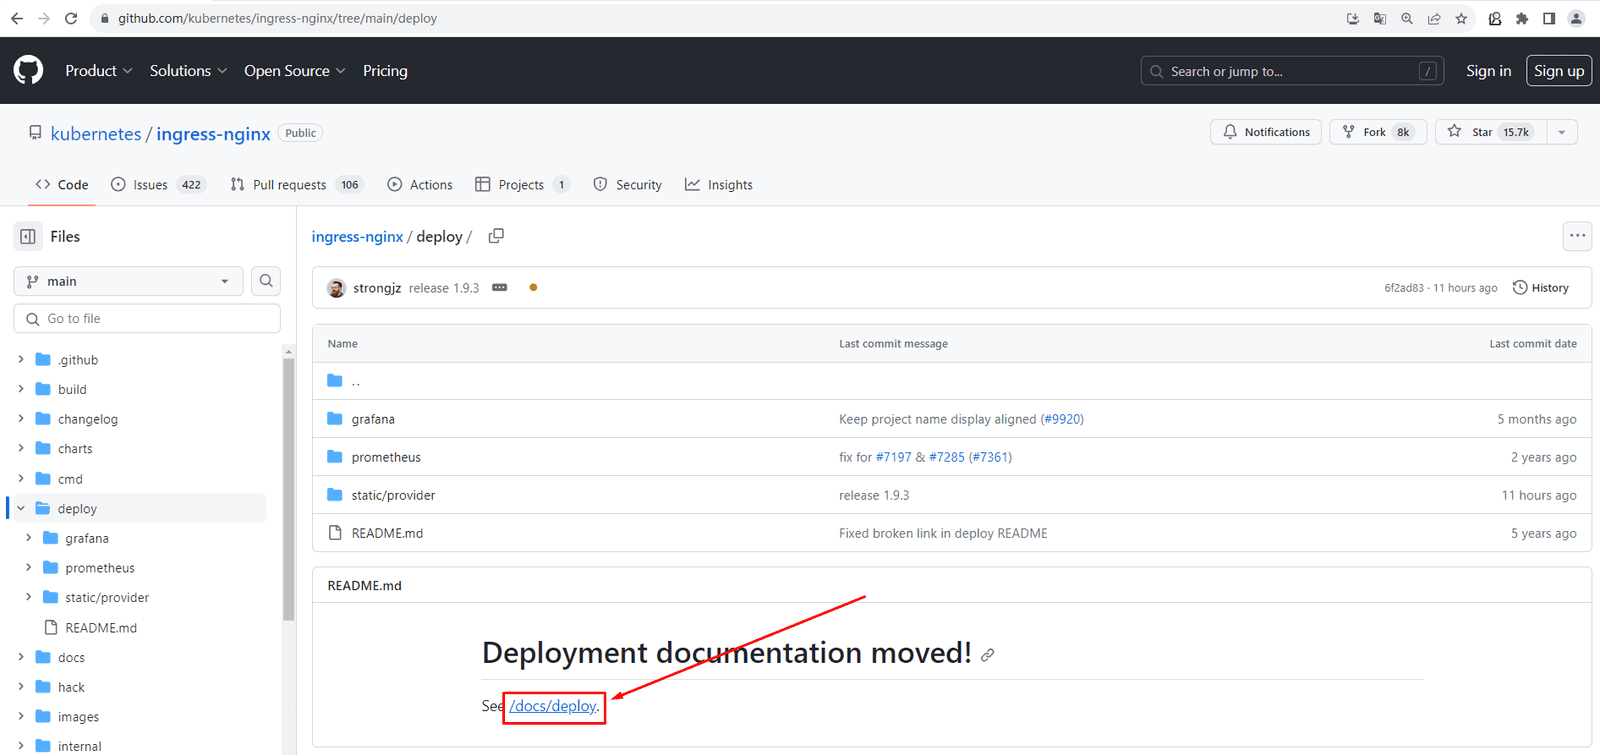Open the Product dropdown menu
Image resolution: width=1600 pixels, height=755 pixels.
(98, 70)
